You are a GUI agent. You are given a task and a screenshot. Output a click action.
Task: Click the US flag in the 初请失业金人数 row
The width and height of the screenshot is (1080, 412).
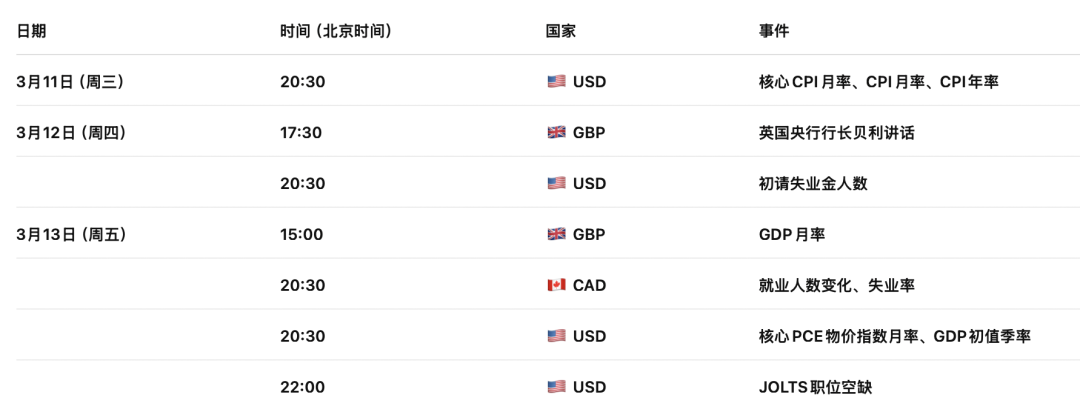click(556, 184)
